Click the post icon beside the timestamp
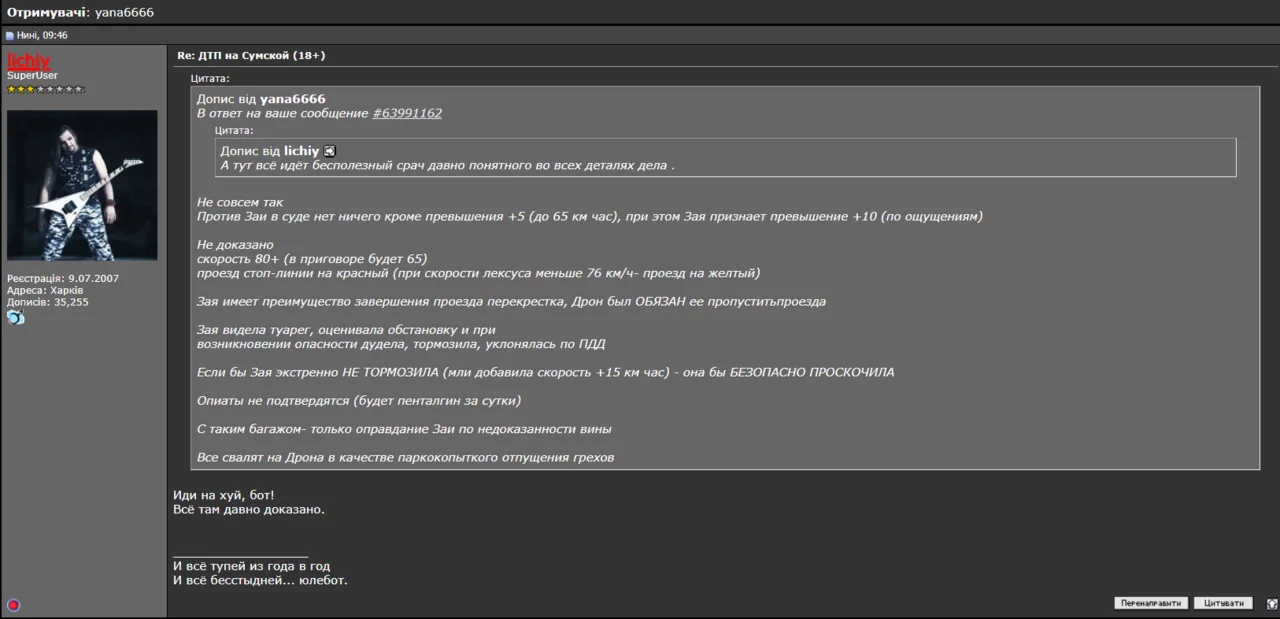Image resolution: width=1280 pixels, height=619 pixels. (10, 36)
